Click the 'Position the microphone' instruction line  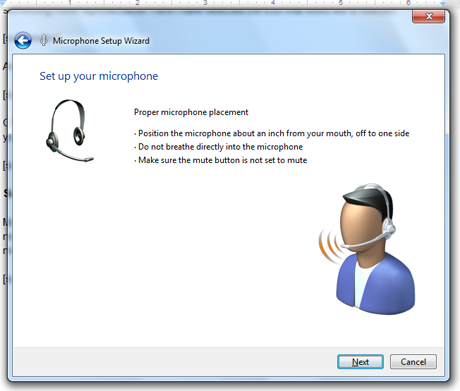tap(272, 133)
